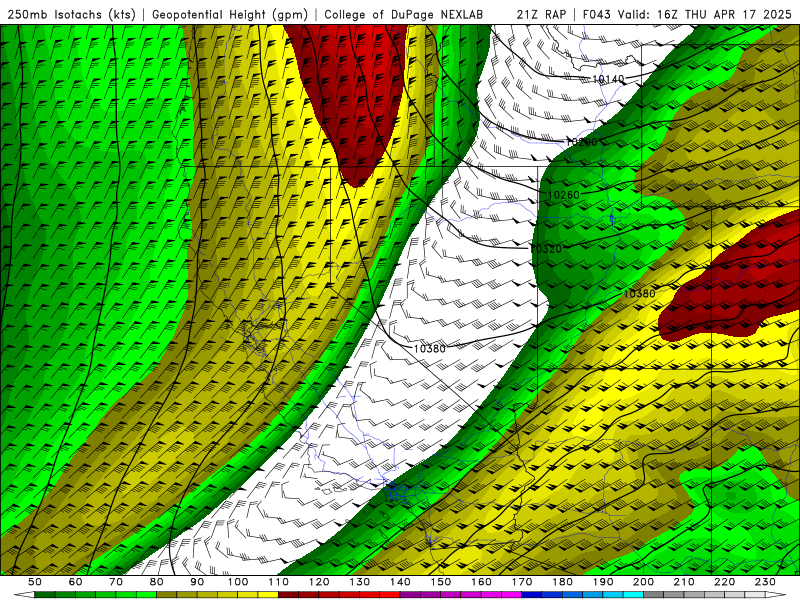Screen dimensions: 800x600
Task: Click the "Geopotential Height (gpm)" header label
Action: 230,14
